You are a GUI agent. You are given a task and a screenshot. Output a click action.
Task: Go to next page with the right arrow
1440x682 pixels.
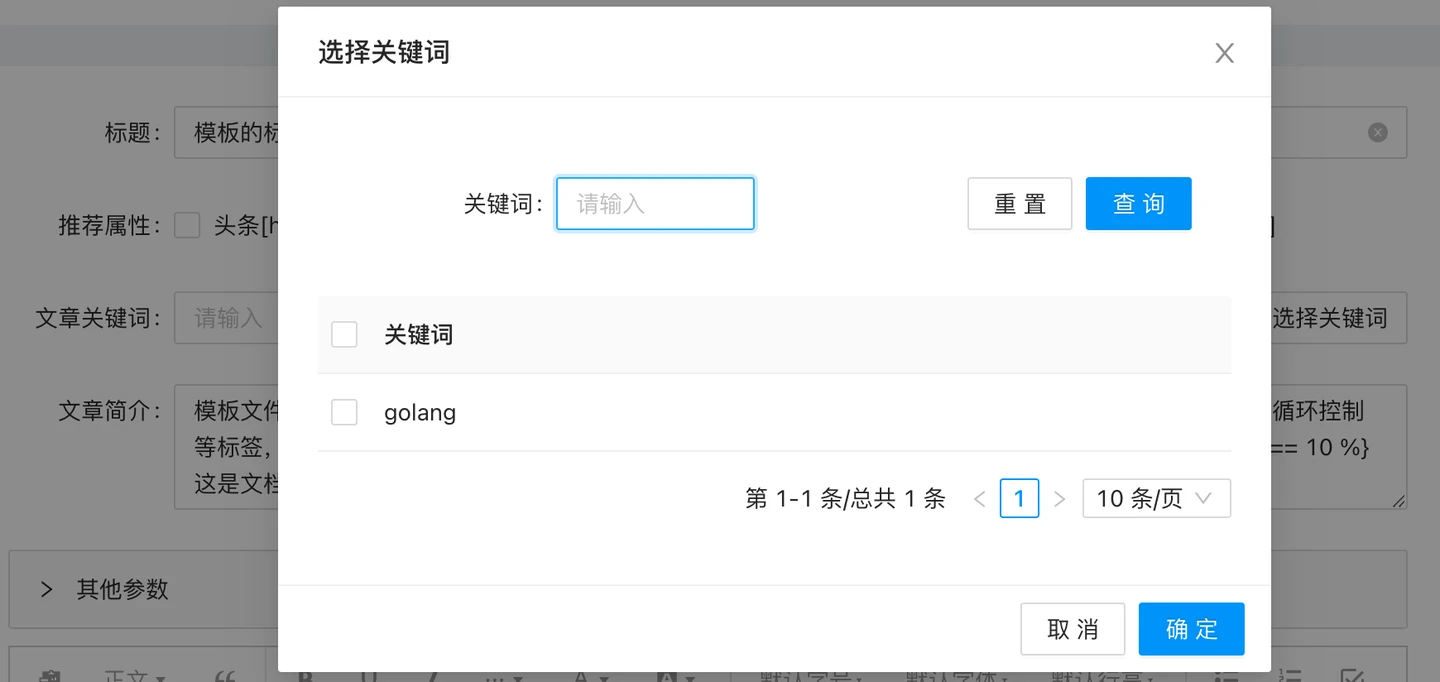click(1060, 499)
